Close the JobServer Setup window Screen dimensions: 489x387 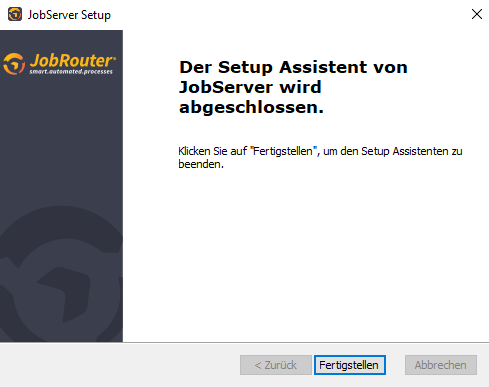click(477, 14)
